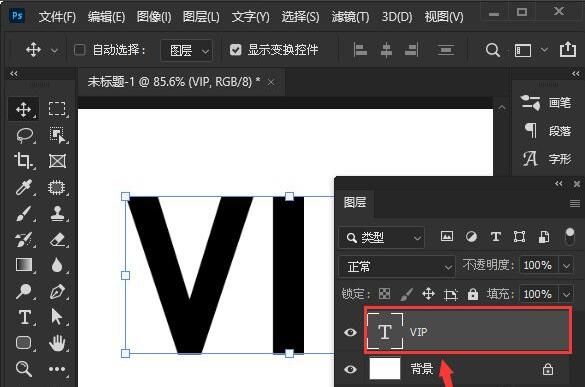Open the opacity slider dropdown arrow
The height and width of the screenshot is (387, 585).
[566, 266]
